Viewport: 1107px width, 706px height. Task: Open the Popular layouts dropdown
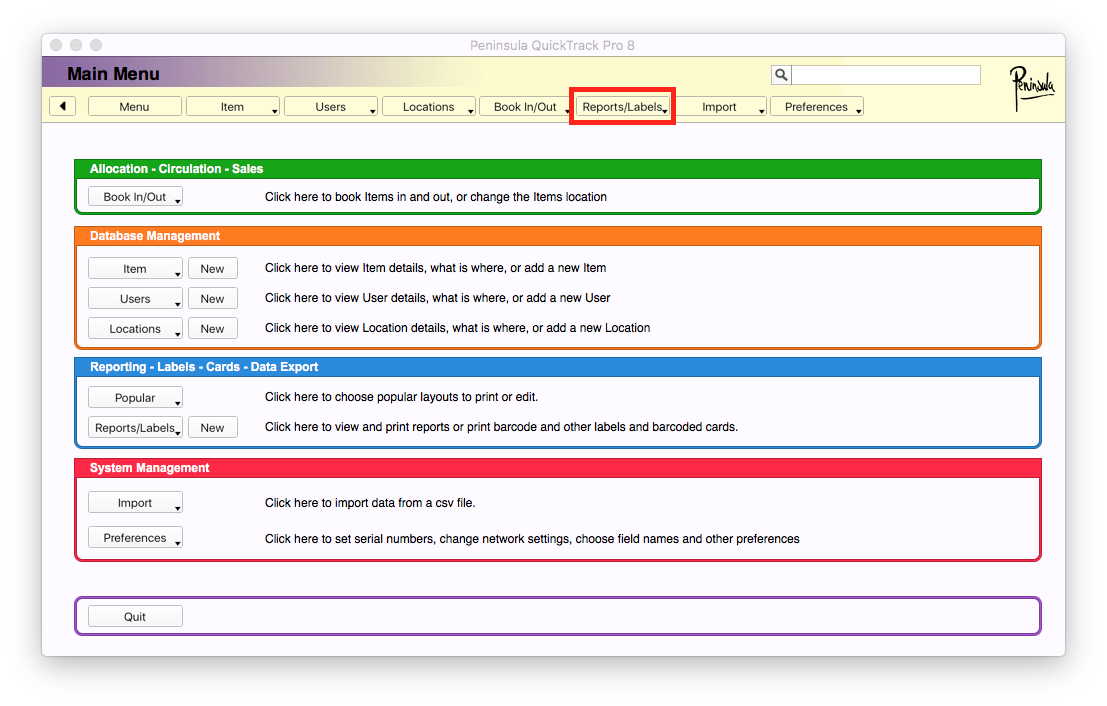point(135,397)
